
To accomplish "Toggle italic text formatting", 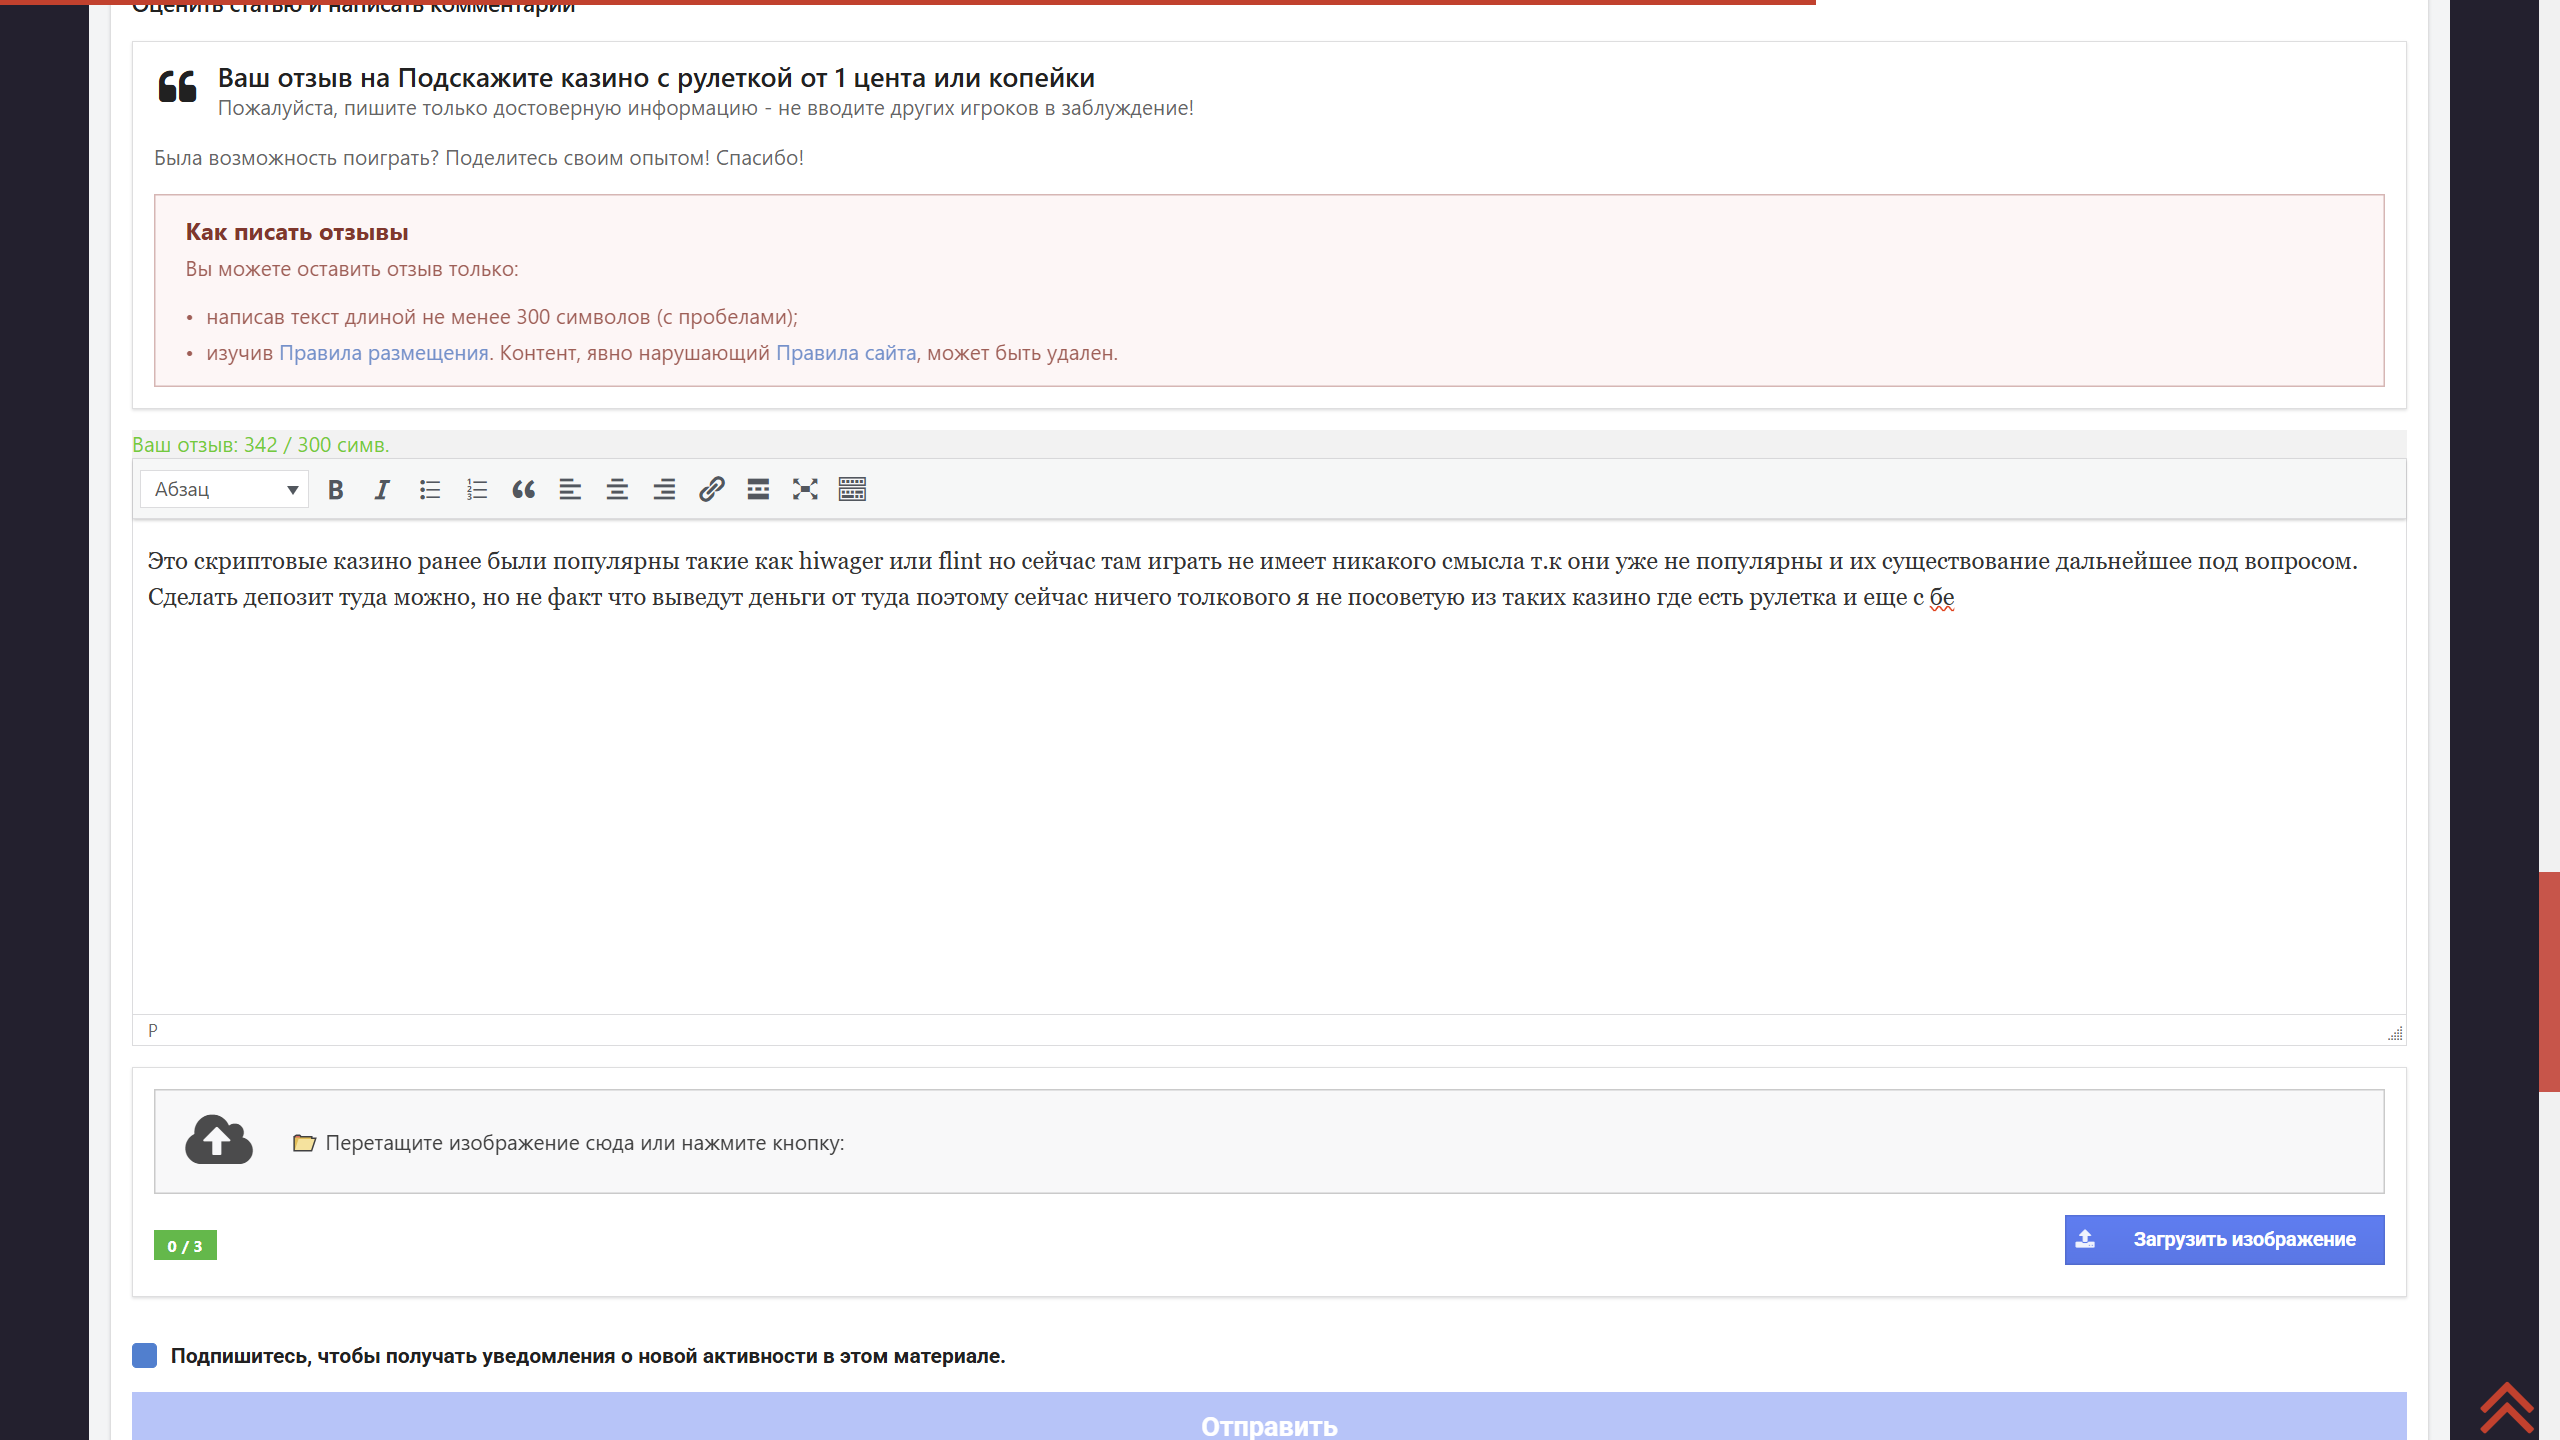I will [382, 489].
